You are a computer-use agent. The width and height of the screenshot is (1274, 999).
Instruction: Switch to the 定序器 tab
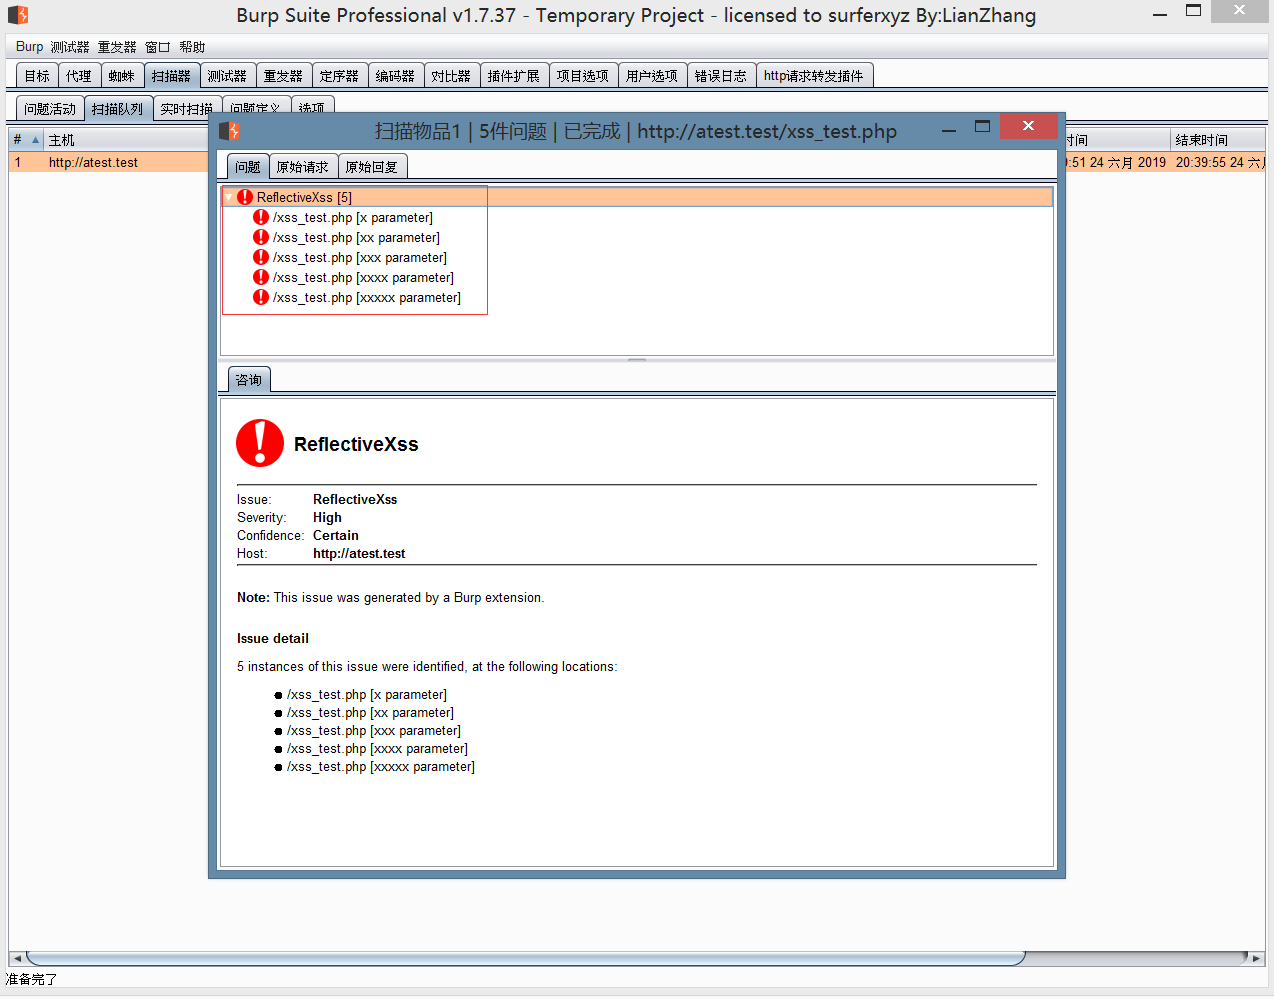[339, 76]
